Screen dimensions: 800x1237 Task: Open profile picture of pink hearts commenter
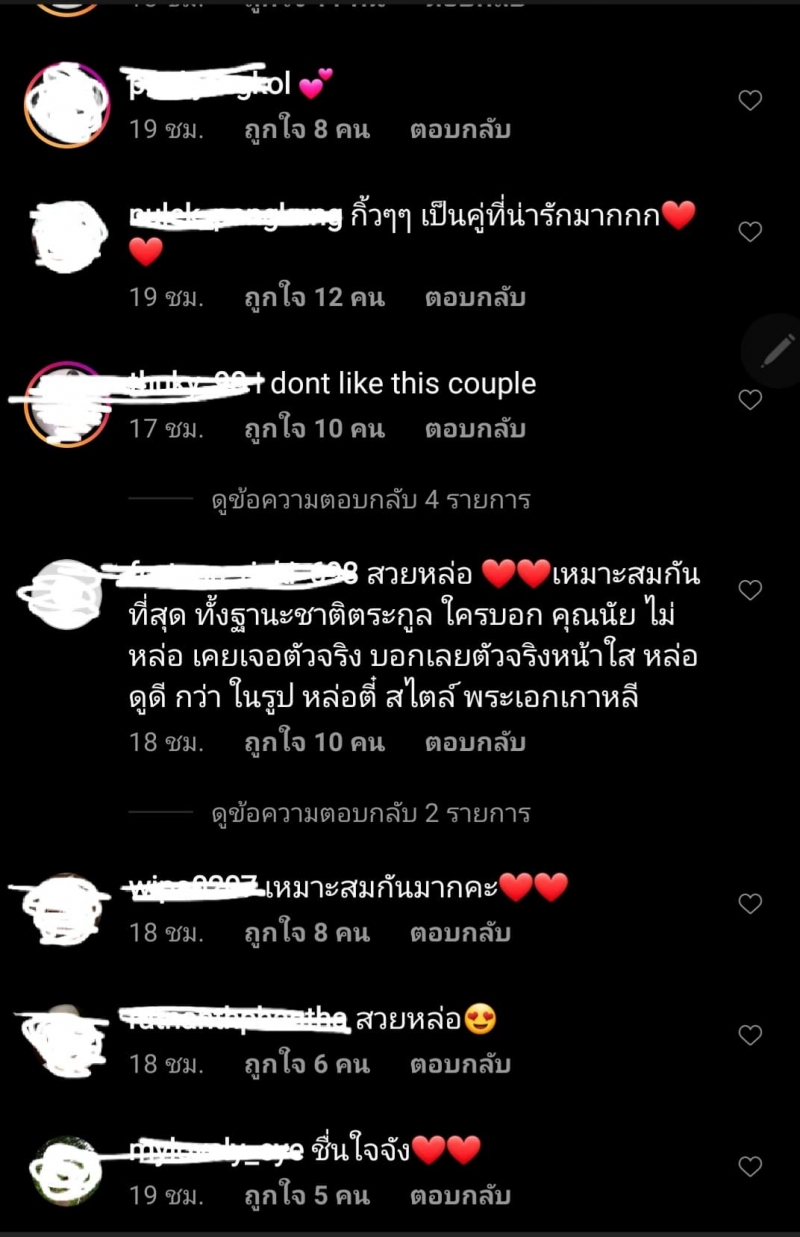tap(67, 105)
